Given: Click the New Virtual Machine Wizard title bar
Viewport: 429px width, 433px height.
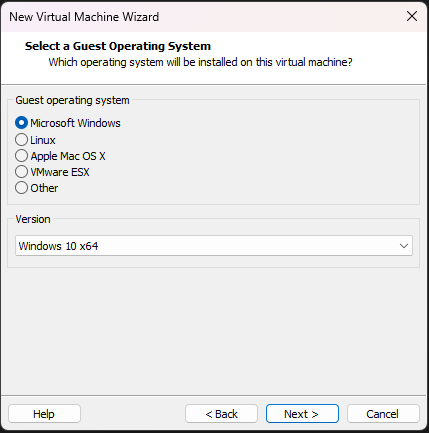Looking at the screenshot, I should (x=200, y=16).
